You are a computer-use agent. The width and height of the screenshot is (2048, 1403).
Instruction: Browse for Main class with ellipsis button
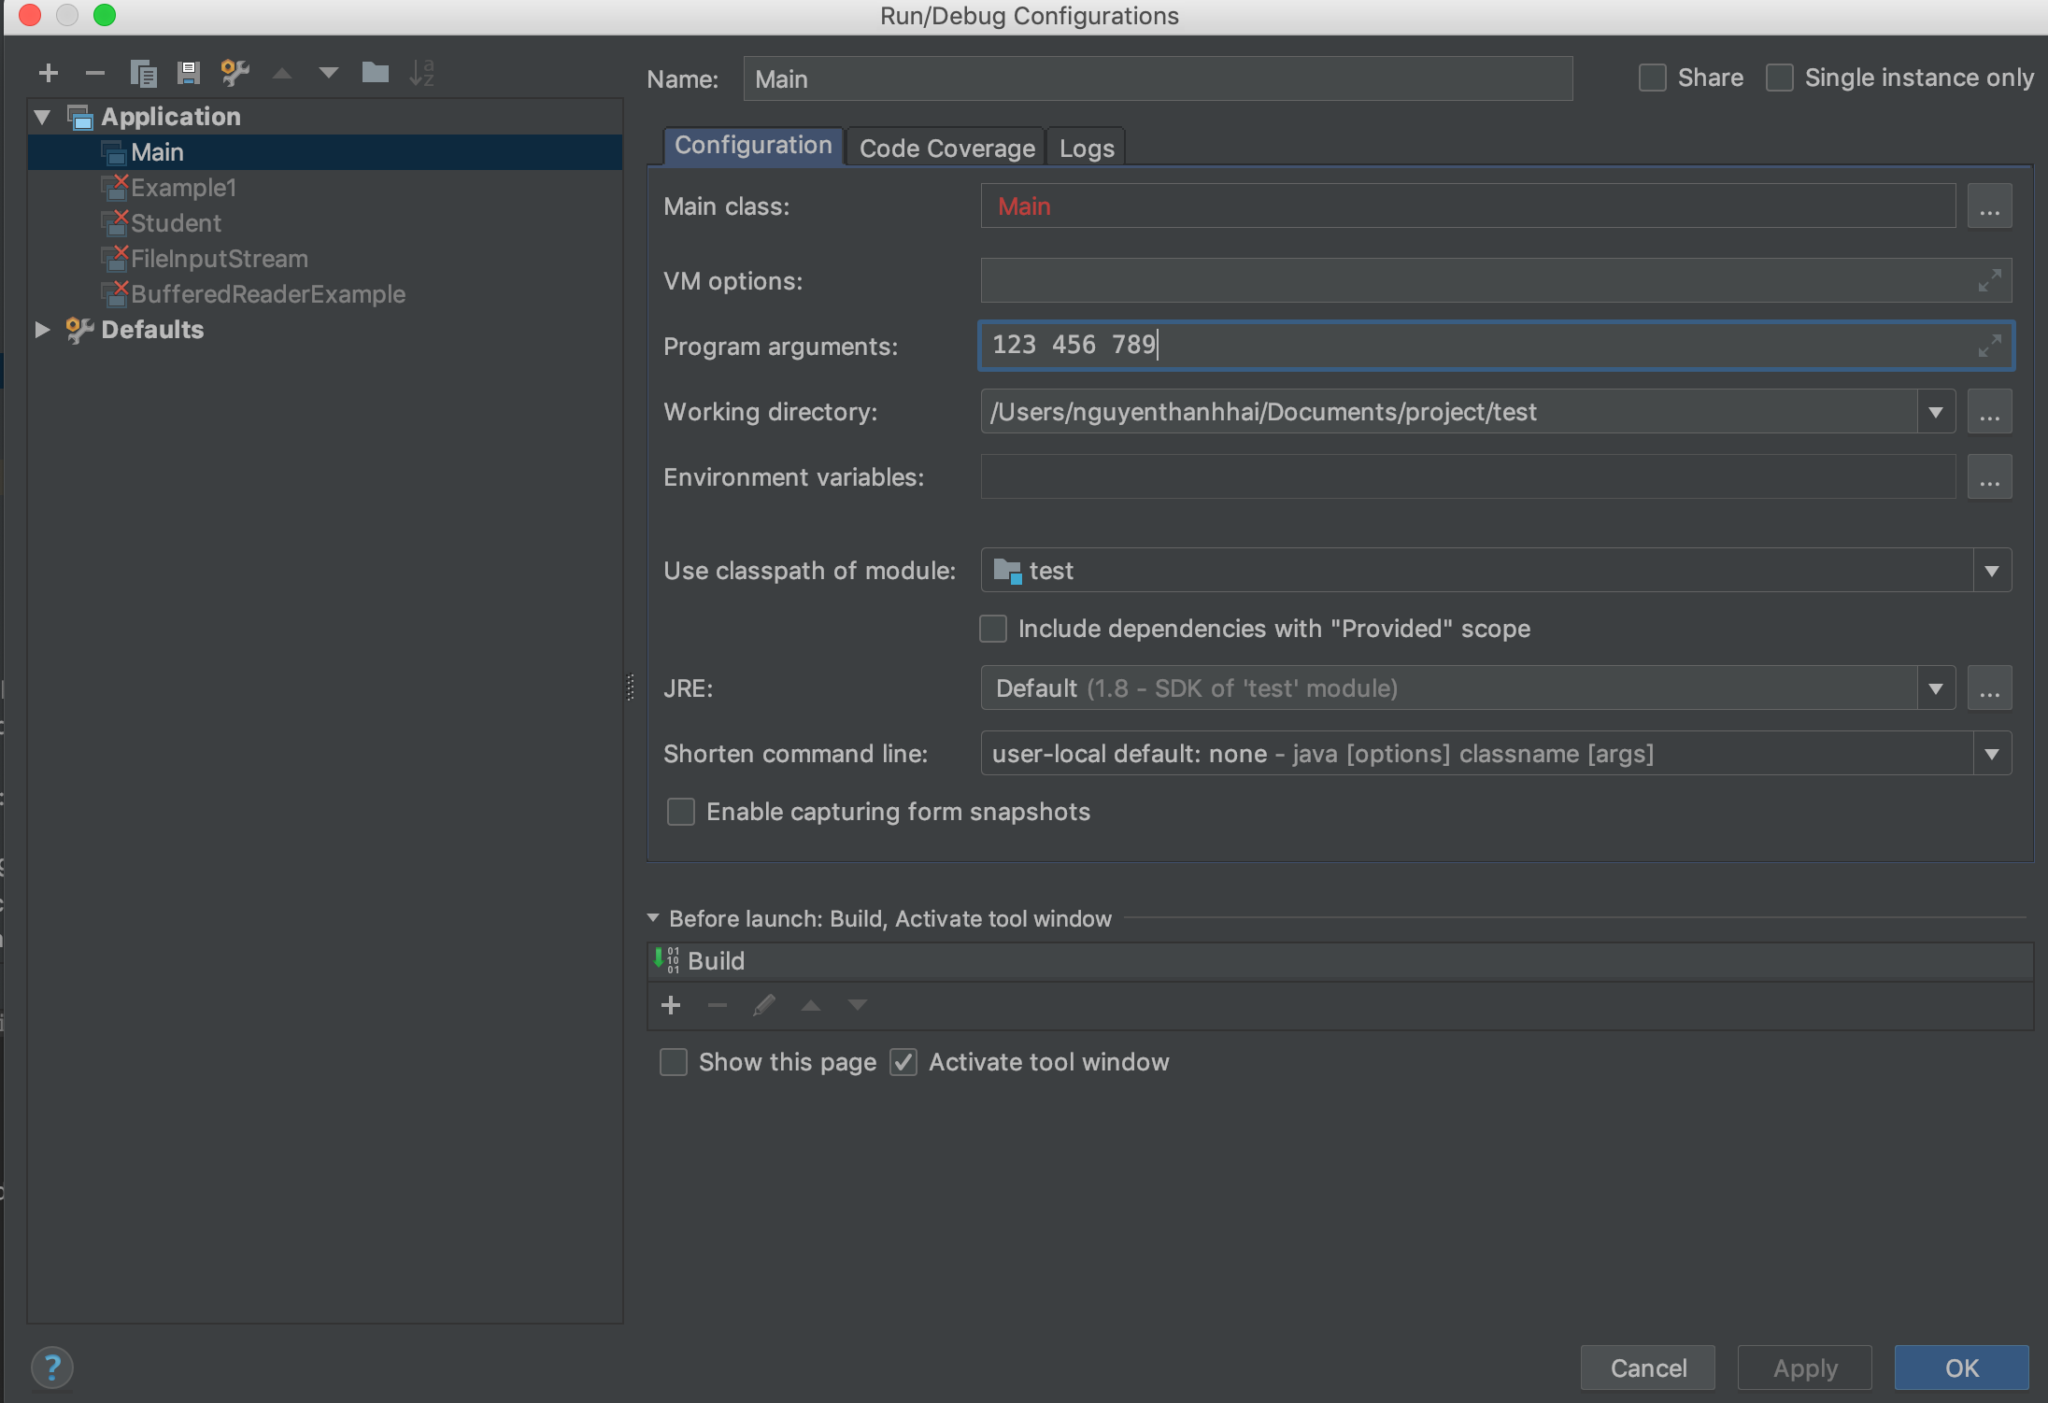point(1989,207)
